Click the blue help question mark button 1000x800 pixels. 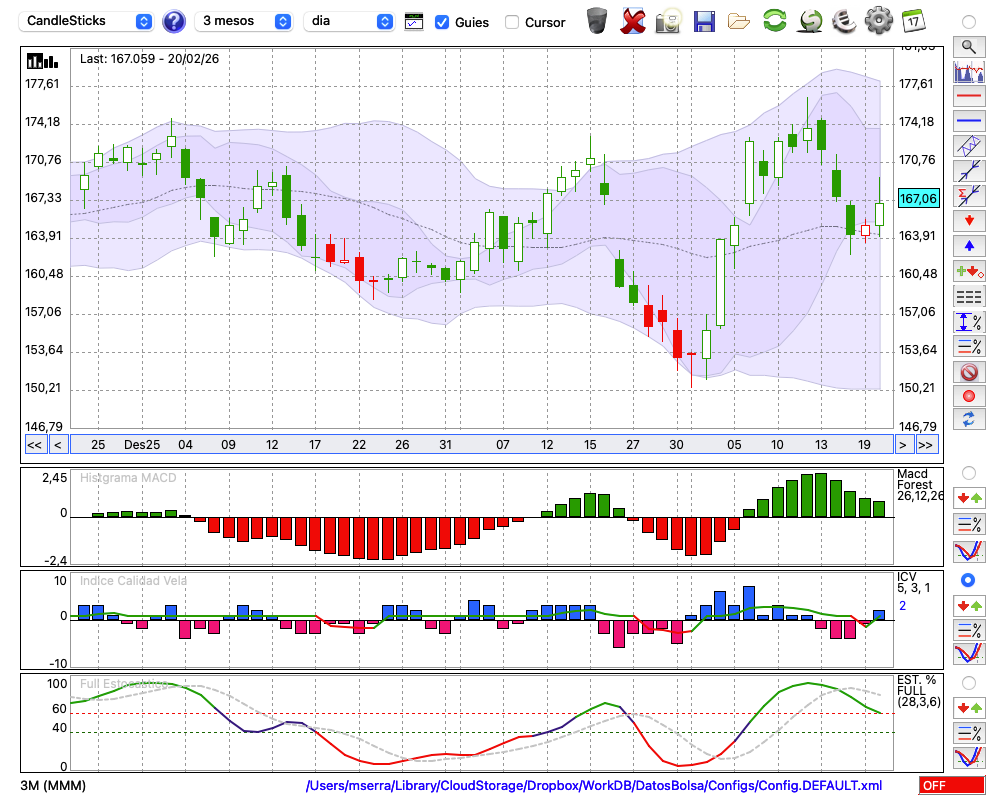[174, 21]
